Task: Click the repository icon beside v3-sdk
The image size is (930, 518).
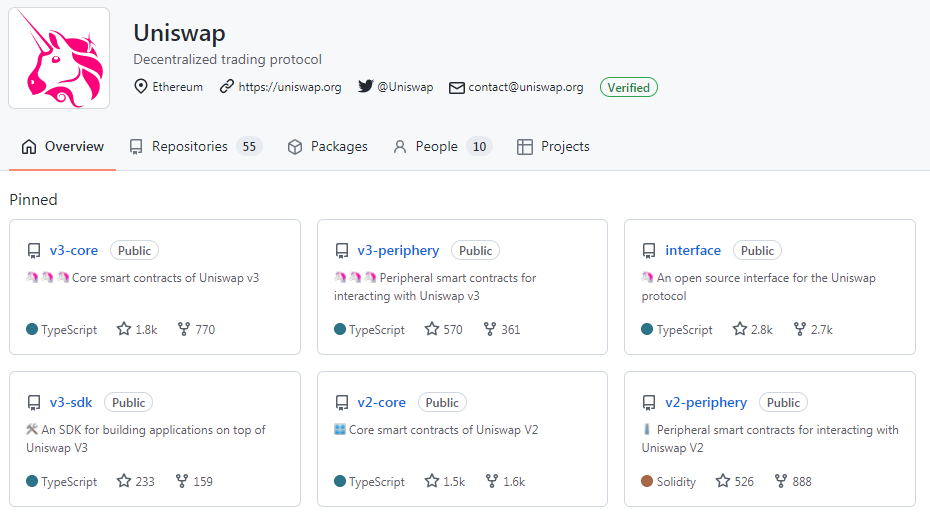Action: (34, 403)
